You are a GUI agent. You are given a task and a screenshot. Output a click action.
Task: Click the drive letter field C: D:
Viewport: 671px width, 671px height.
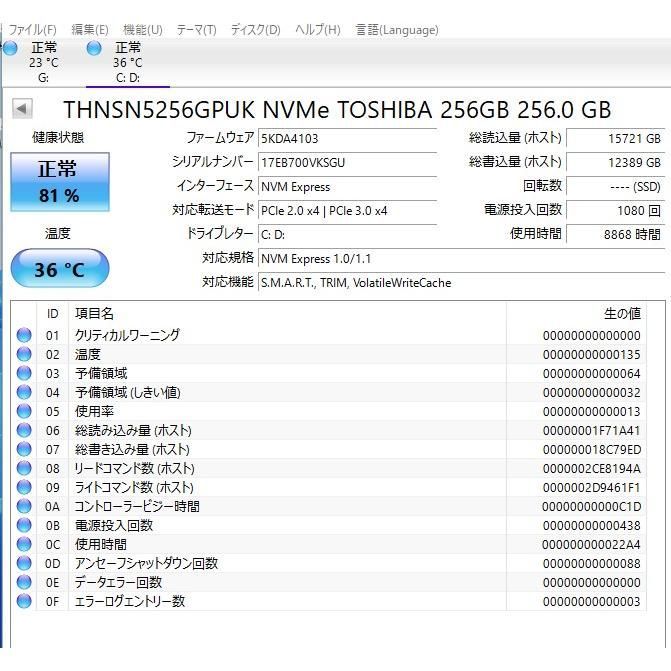tap(347, 234)
